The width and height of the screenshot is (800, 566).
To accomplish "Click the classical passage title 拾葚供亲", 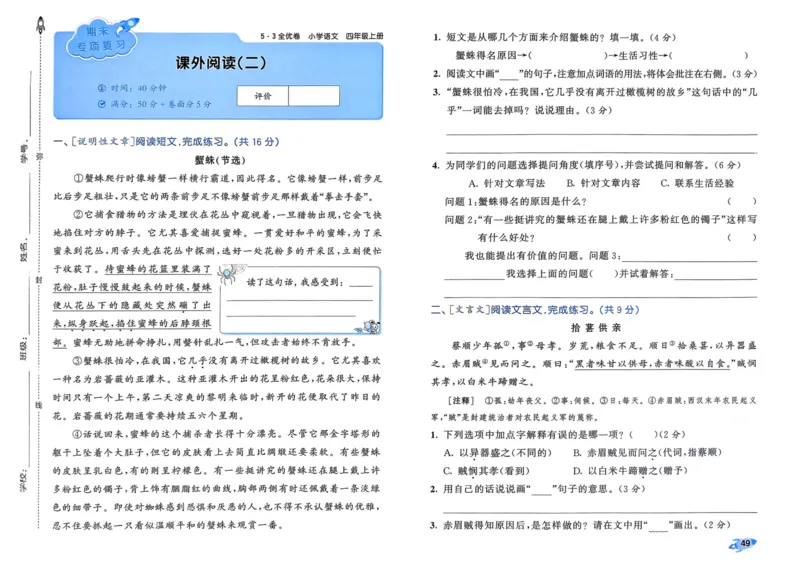I will click(x=595, y=328).
